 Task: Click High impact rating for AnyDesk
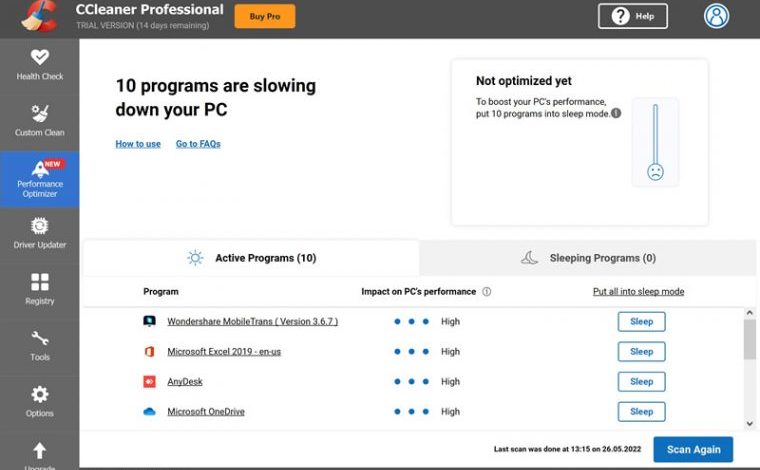click(427, 382)
